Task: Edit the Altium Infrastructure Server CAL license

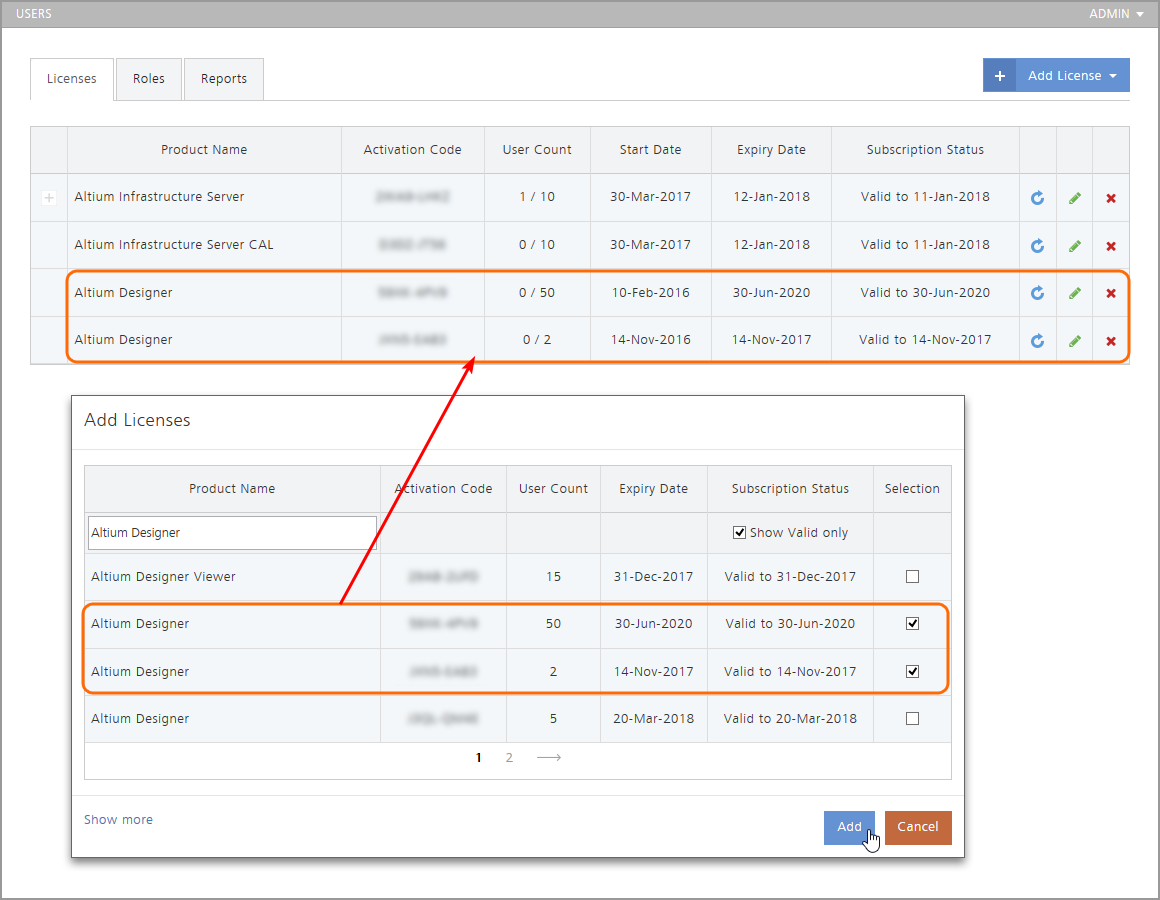Action: pyautogui.click(x=1074, y=246)
